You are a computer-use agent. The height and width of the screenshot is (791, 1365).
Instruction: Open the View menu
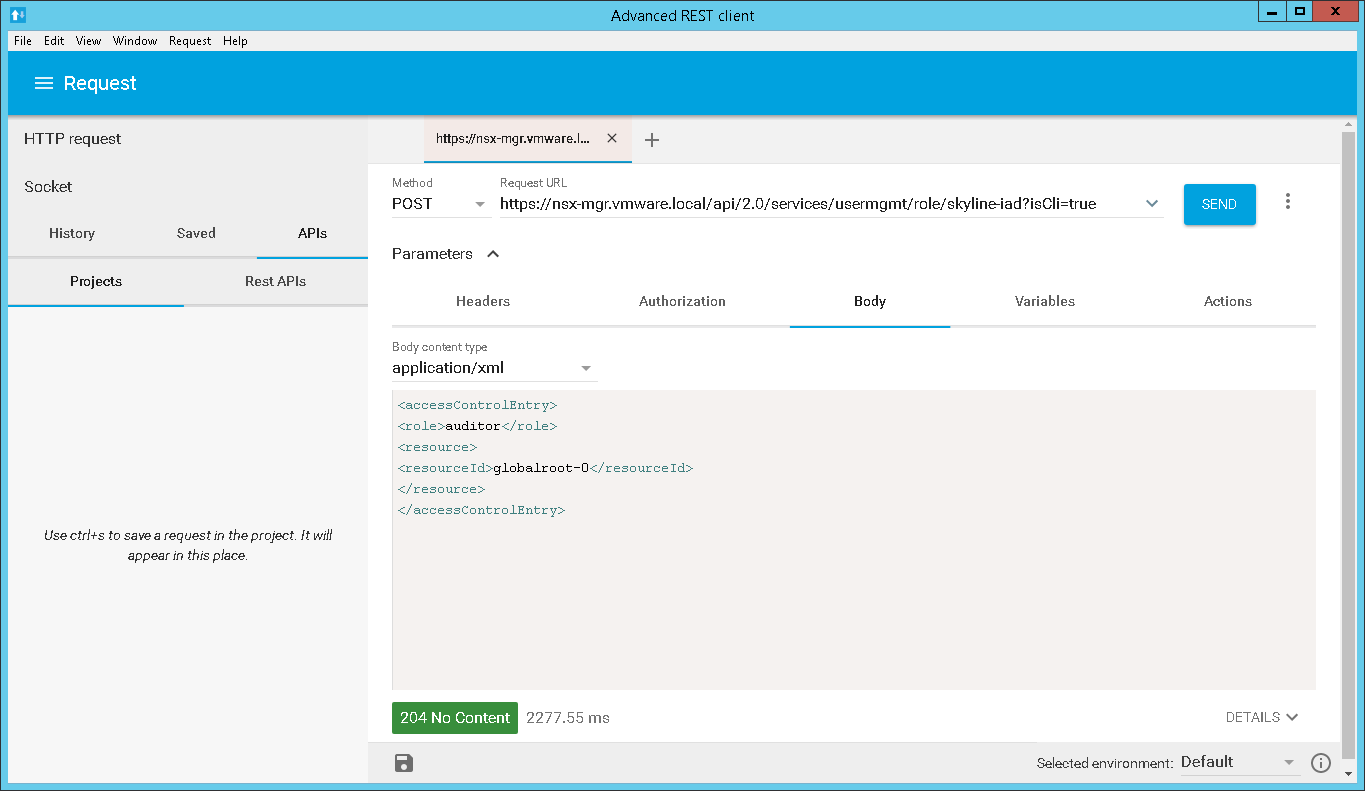pyautogui.click(x=89, y=41)
